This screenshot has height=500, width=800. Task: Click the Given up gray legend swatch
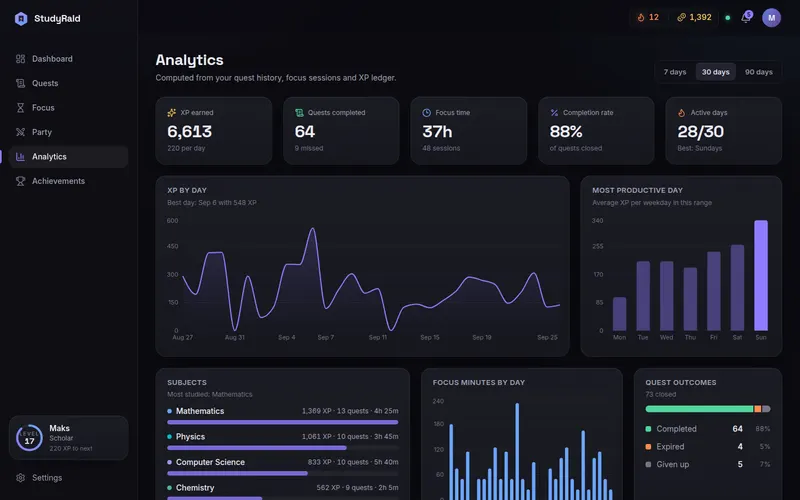pos(648,465)
